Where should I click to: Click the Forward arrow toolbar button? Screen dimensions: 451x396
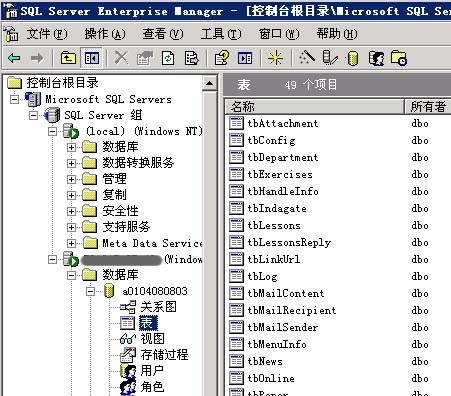37,58
